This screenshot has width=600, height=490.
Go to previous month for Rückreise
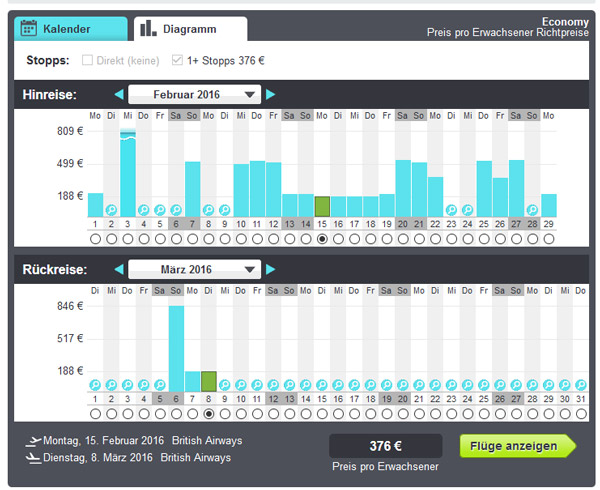119,270
